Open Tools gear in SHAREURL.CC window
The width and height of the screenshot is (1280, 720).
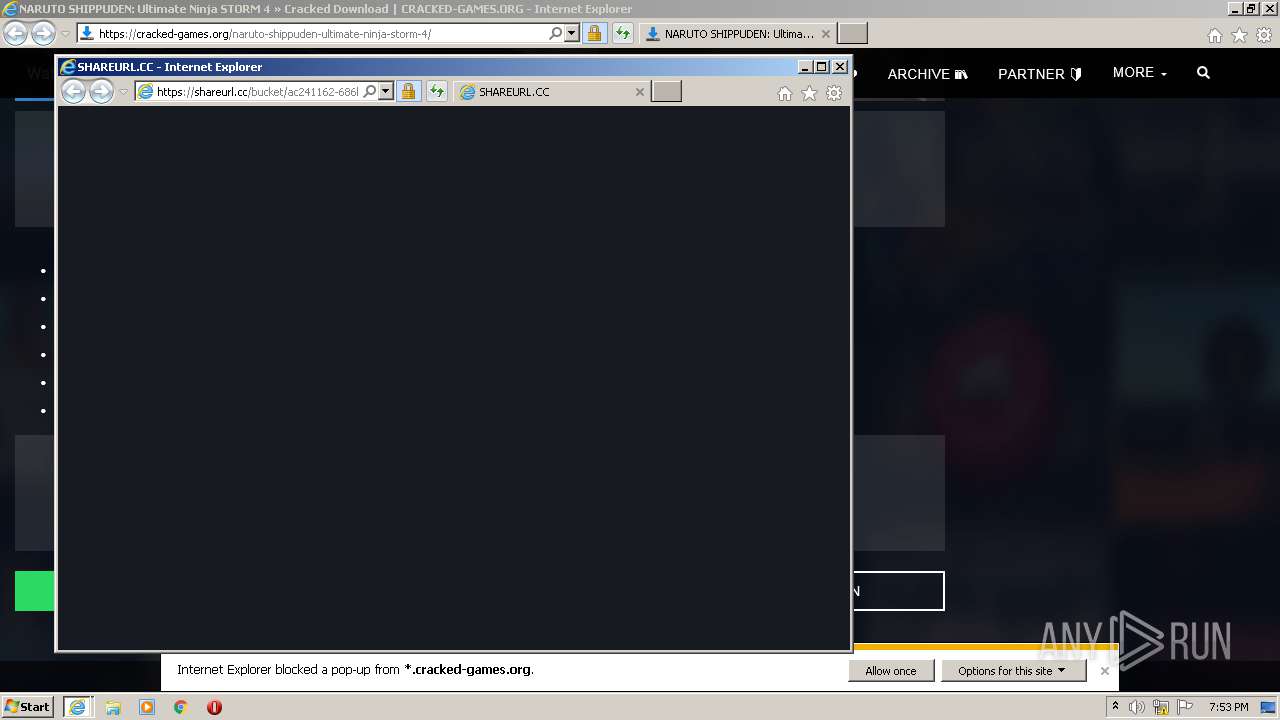tap(834, 93)
